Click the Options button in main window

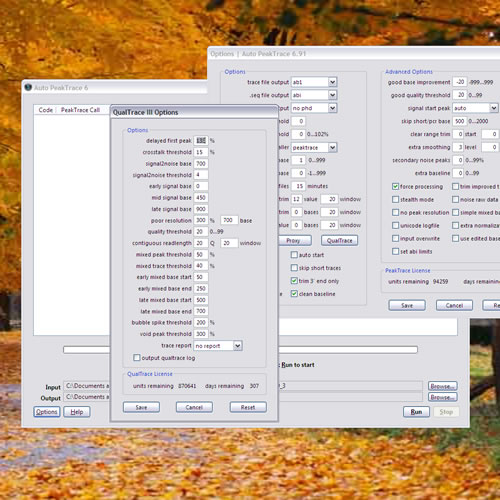[x=47, y=412]
